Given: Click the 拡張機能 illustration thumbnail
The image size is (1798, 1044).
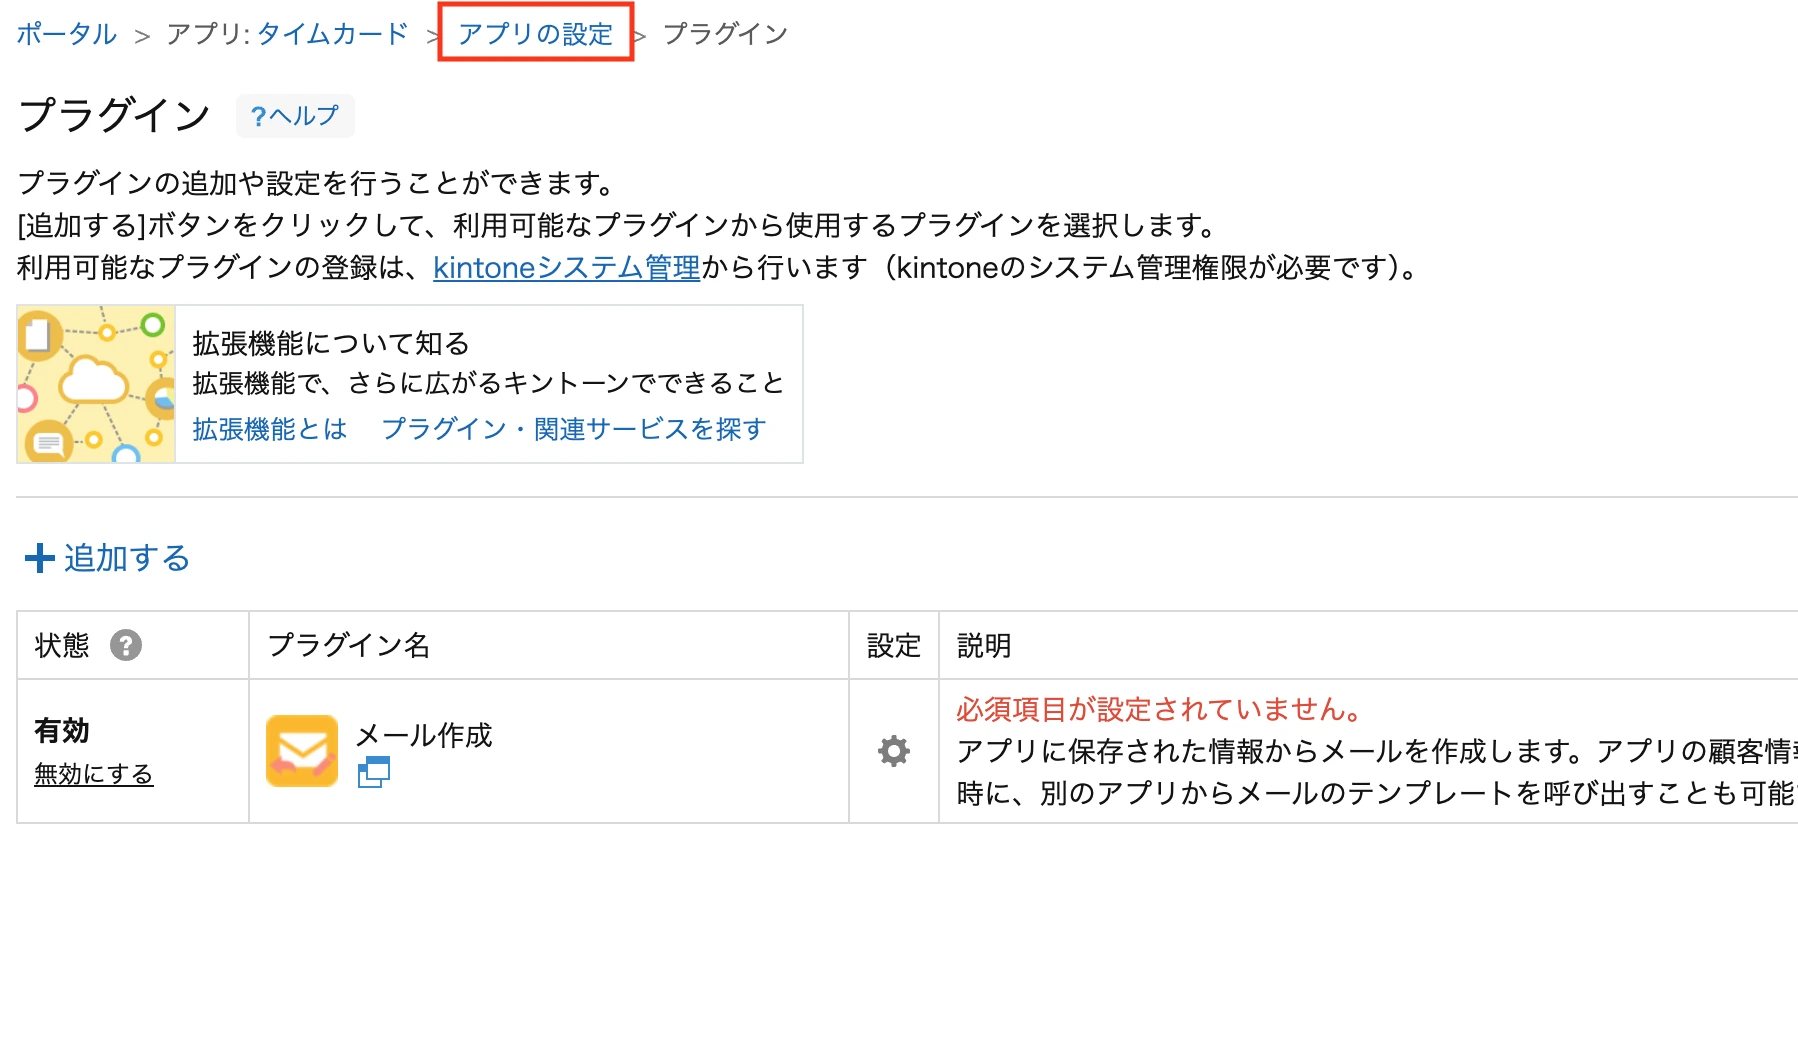Looking at the screenshot, I should pyautogui.click(x=96, y=384).
